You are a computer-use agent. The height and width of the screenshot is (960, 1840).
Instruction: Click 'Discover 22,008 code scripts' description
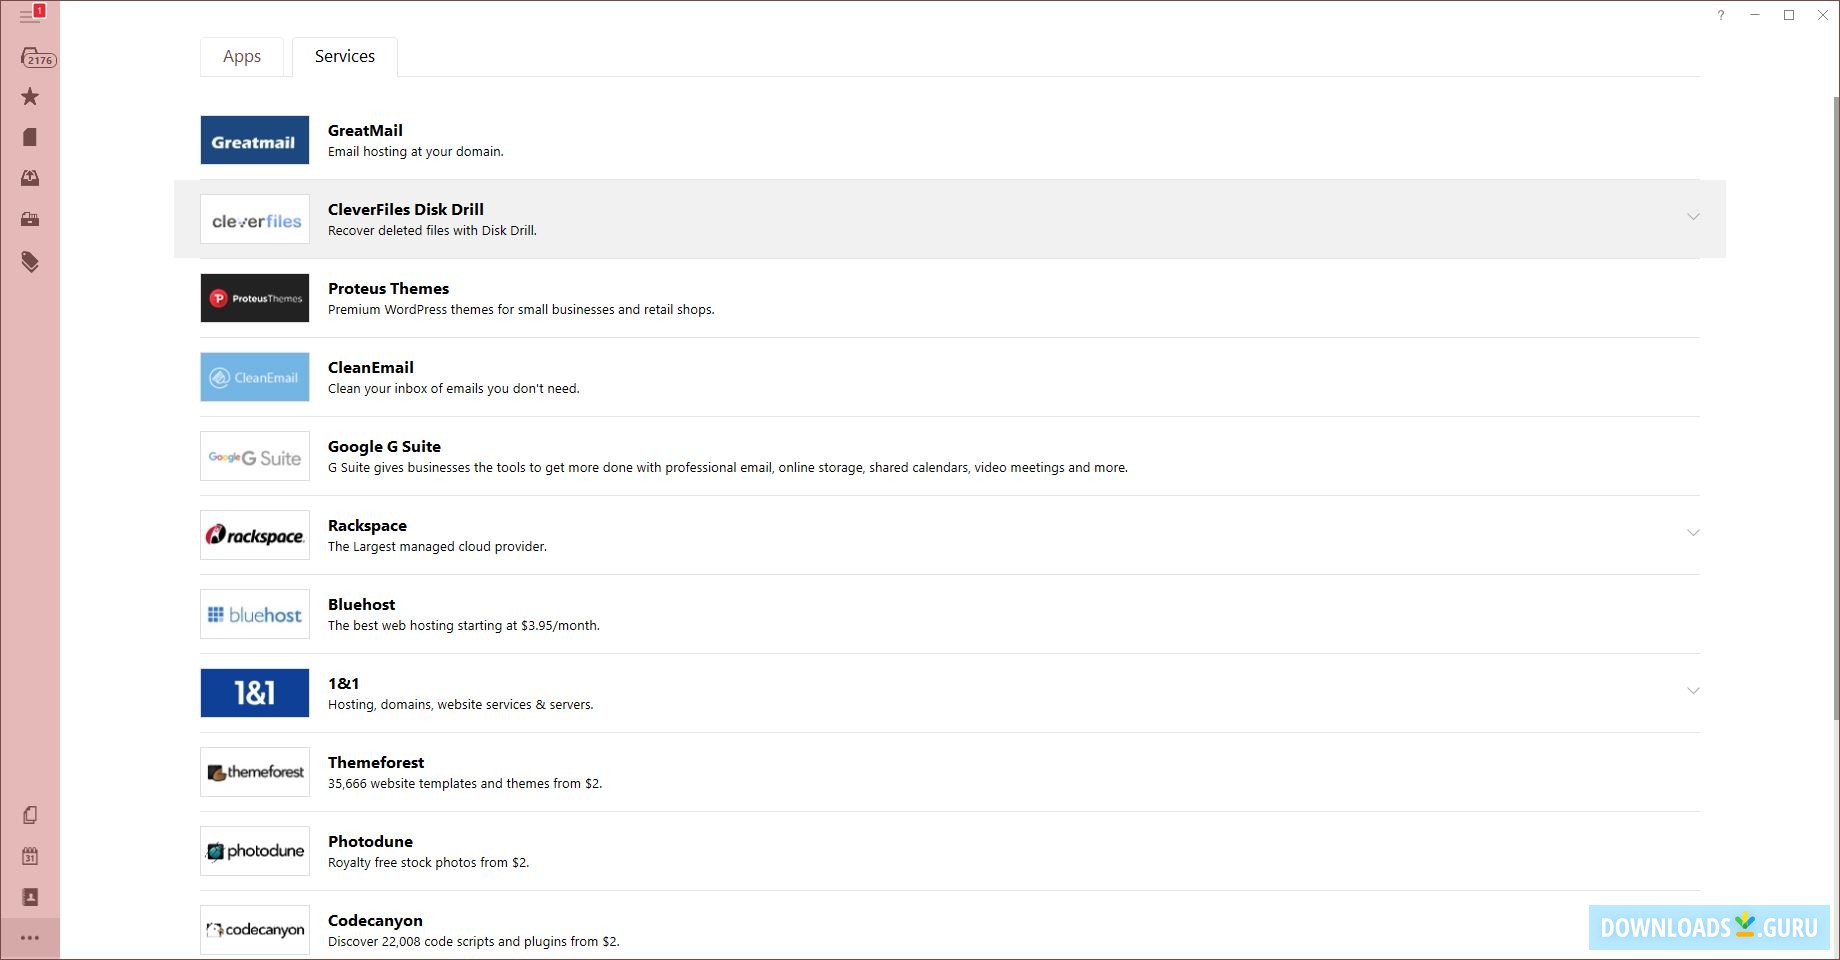474,942
